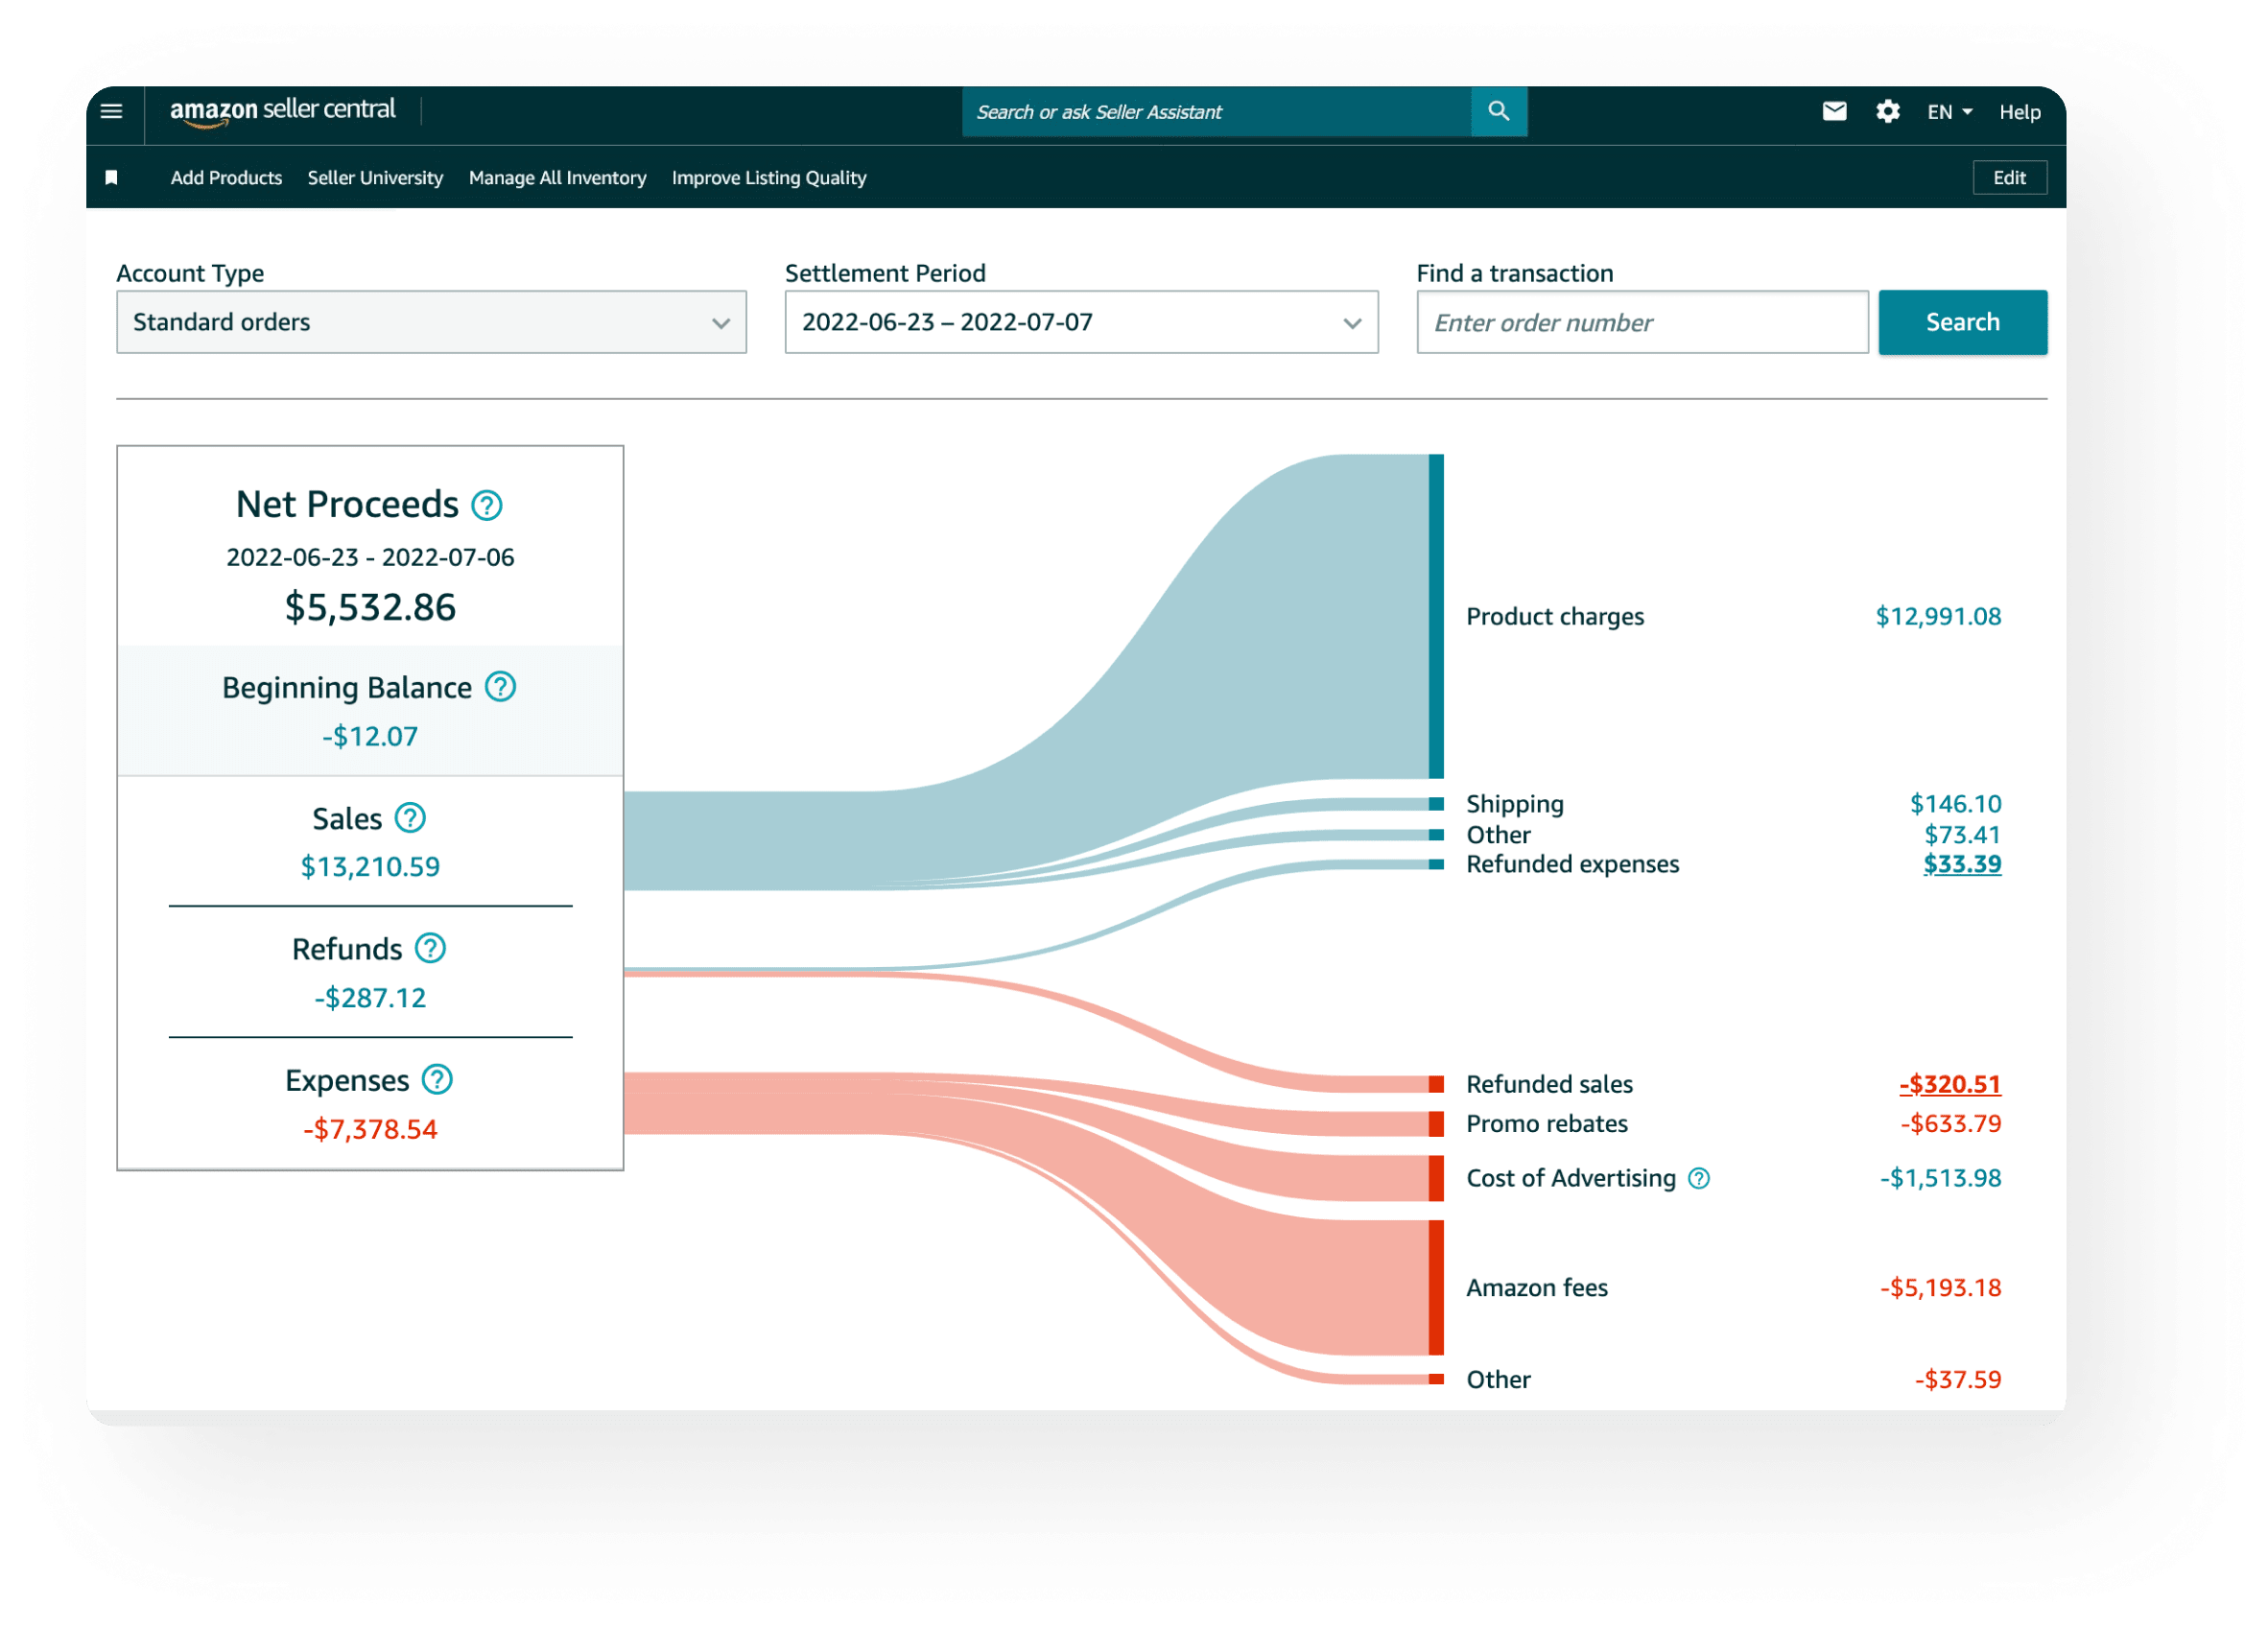Click the Expenses total -$7,378.54
The height and width of the screenshot is (1628, 2268).
pos(370,1129)
